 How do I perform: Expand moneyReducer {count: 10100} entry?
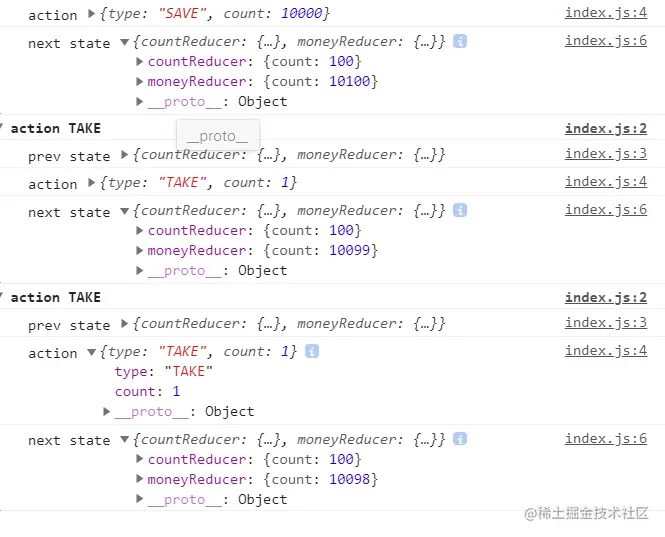(x=140, y=81)
